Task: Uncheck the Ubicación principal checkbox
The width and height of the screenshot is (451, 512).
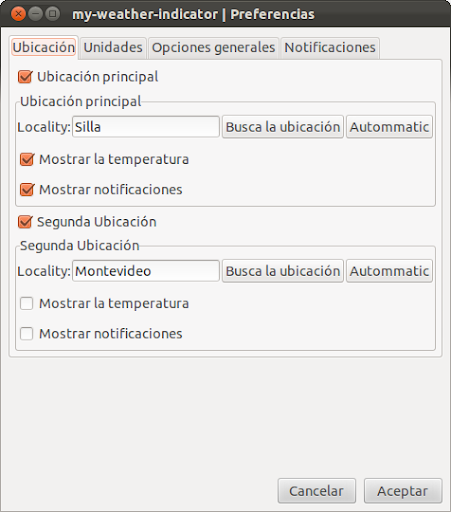Action: (25, 77)
